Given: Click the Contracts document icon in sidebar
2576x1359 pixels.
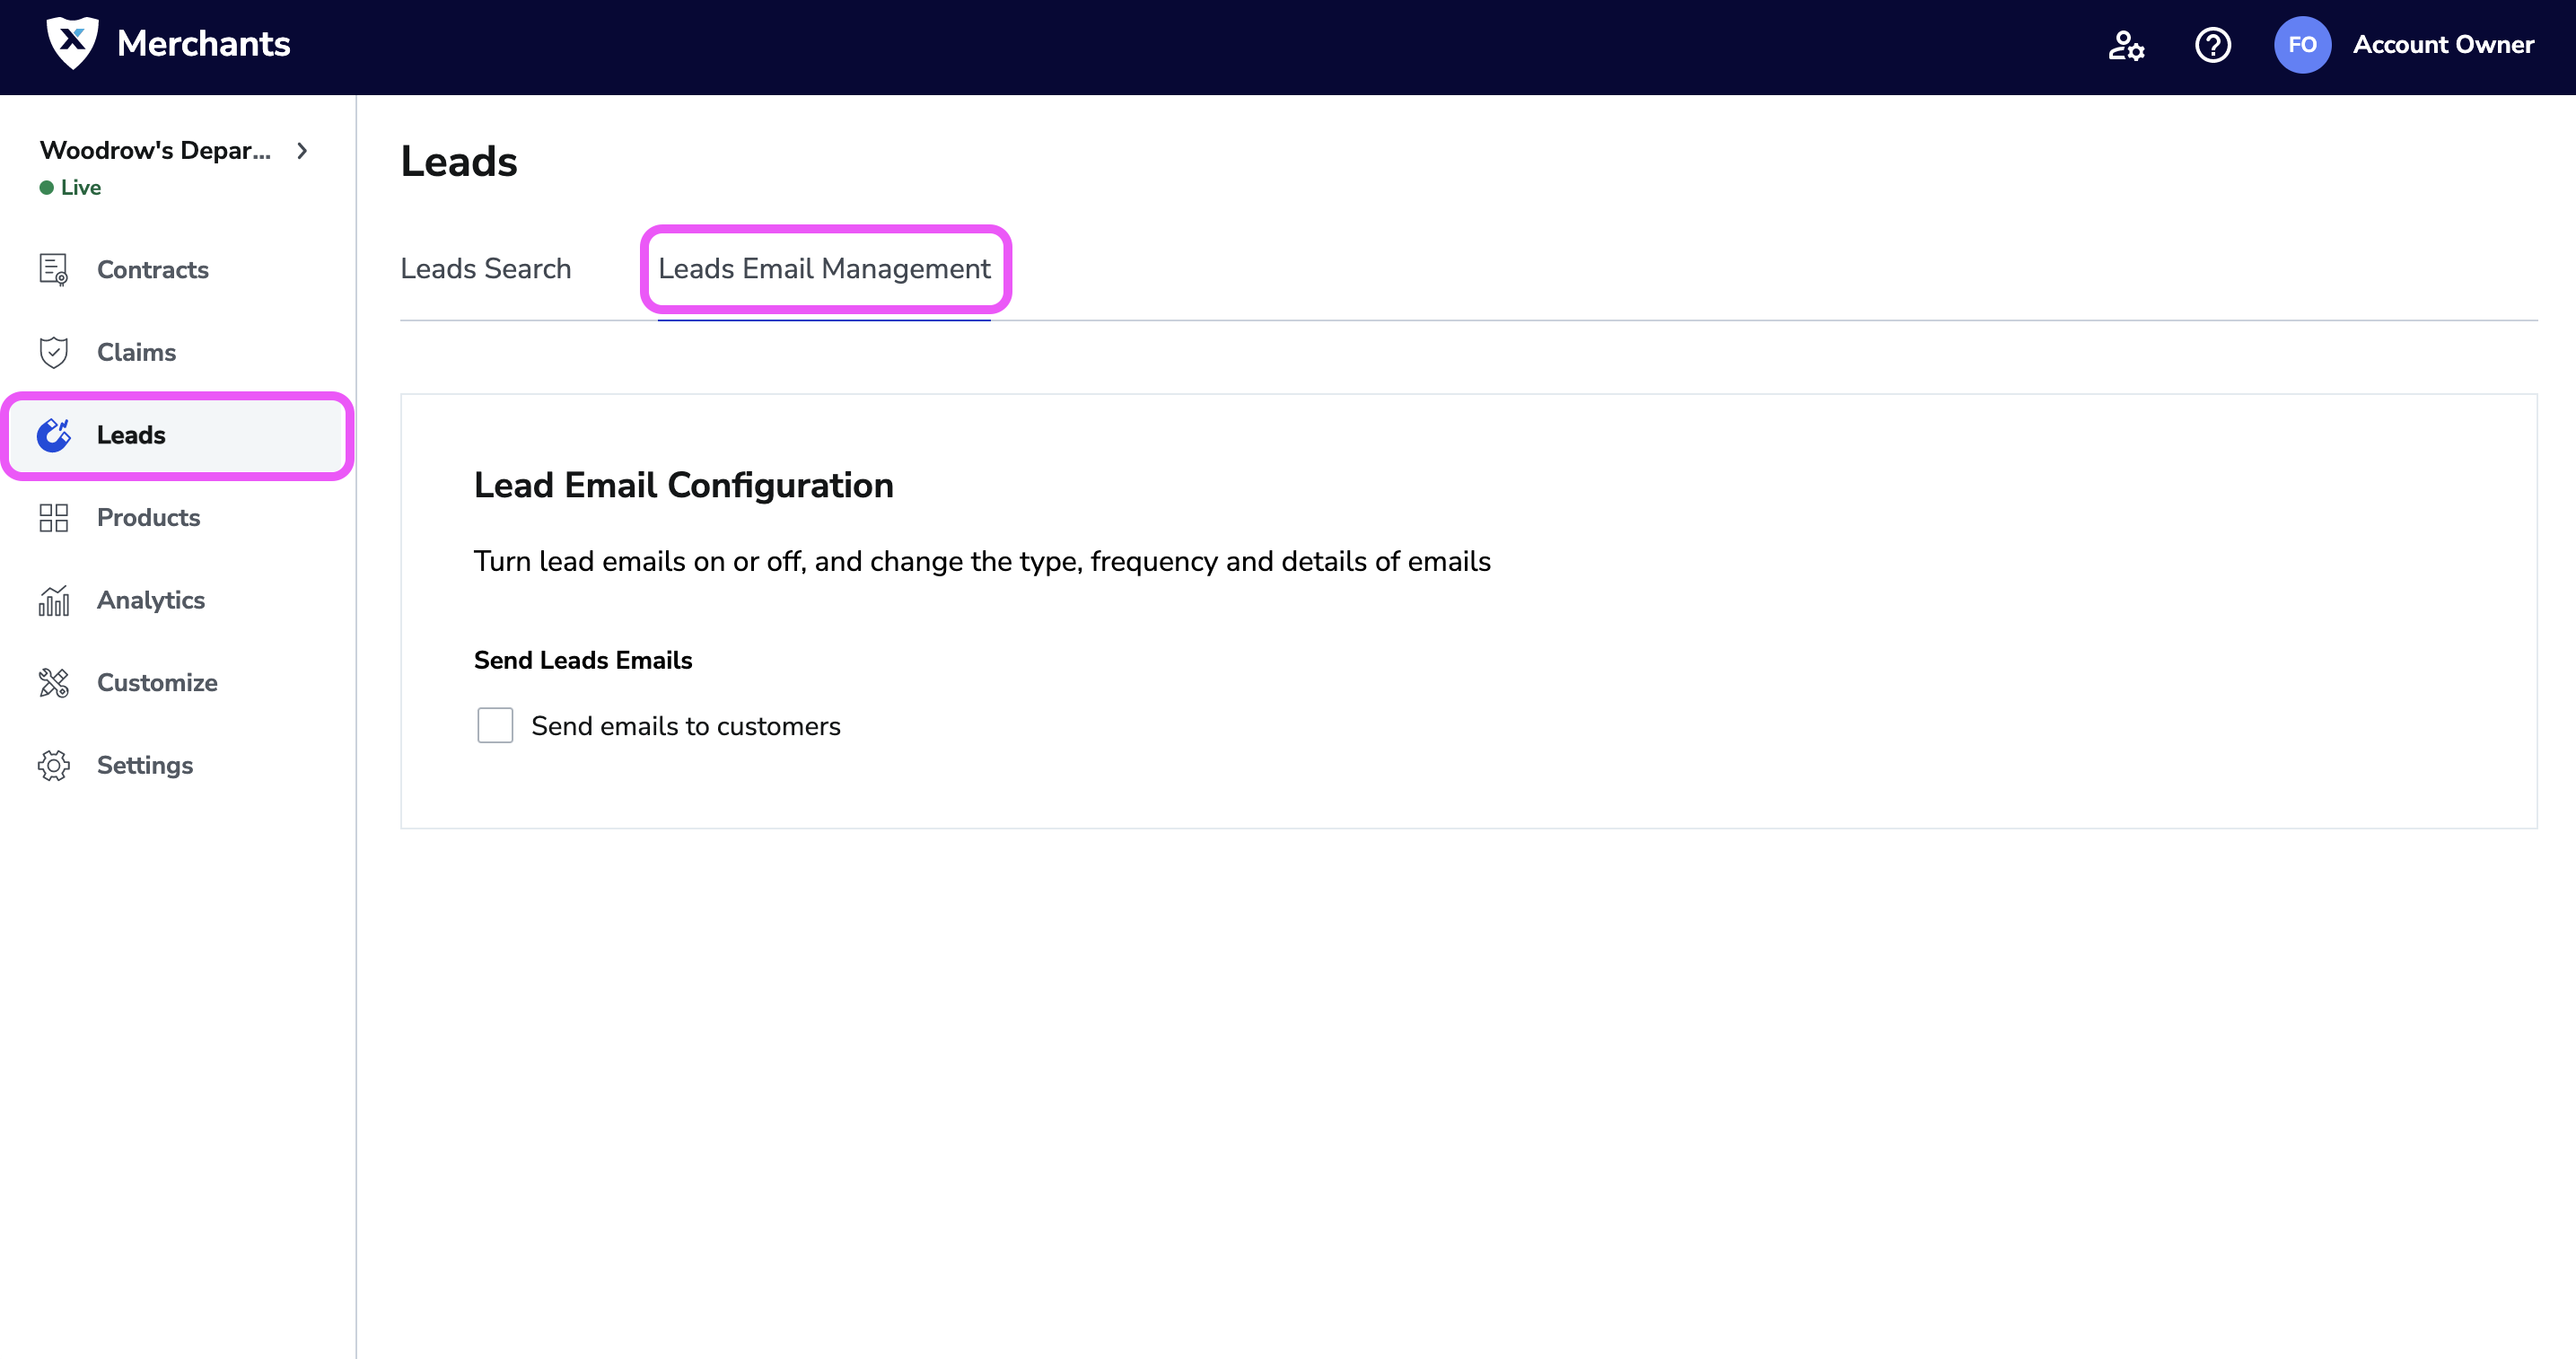Looking at the screenshot, I should pos(54,269).
